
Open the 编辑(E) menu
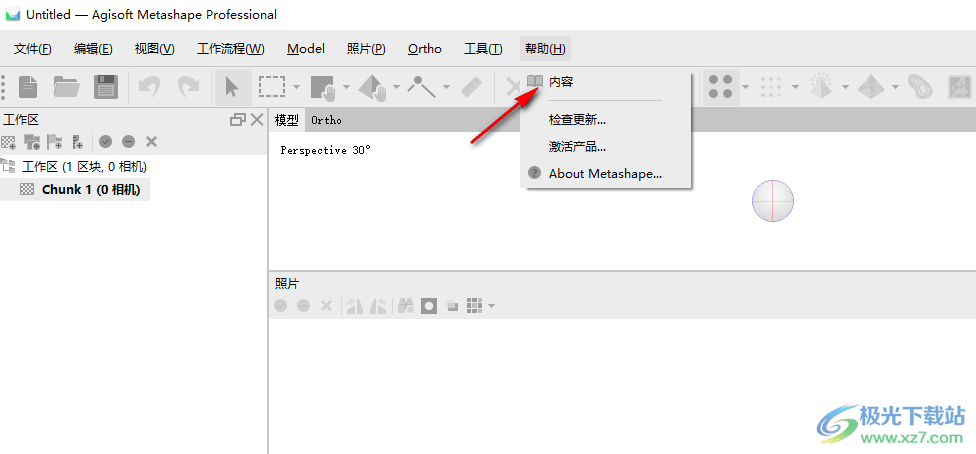coord(93,49)
